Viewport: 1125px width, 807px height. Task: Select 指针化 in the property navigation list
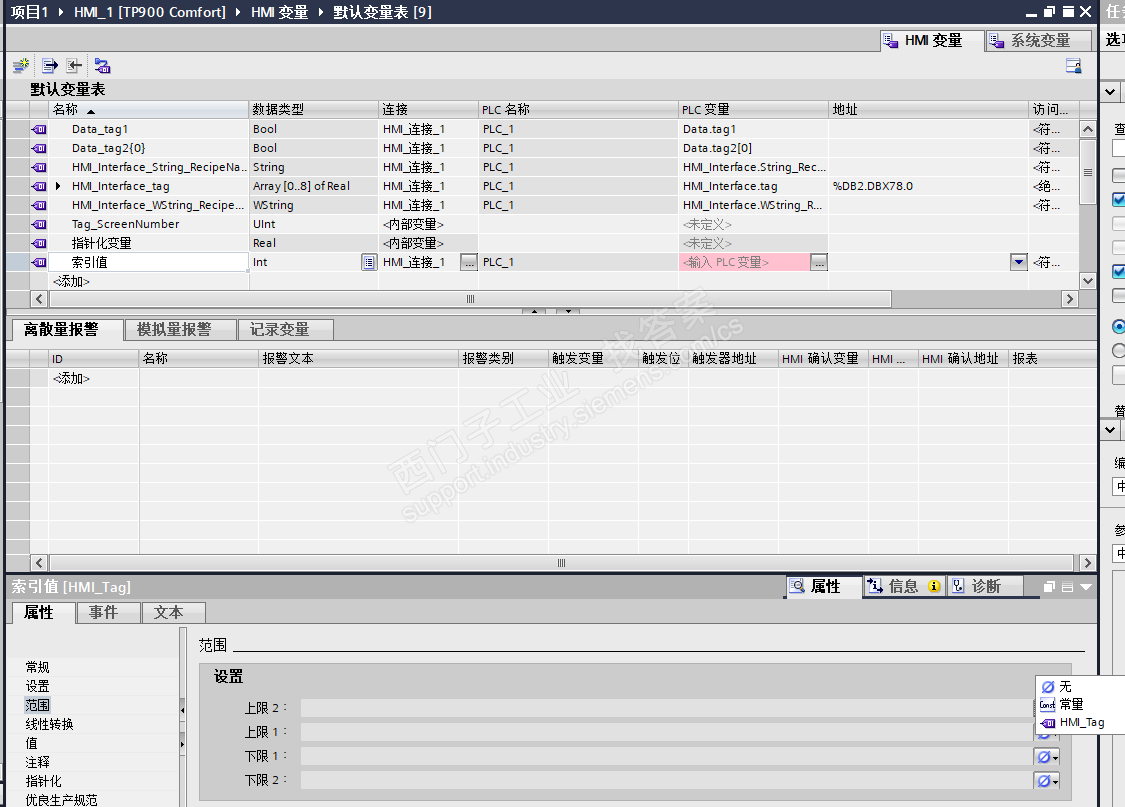44,781
